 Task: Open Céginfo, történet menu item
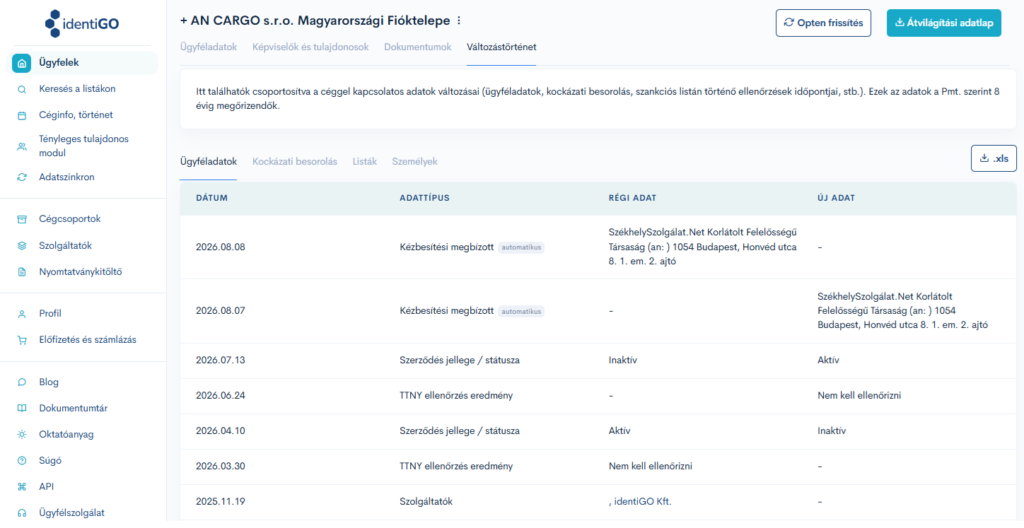pos(76,115)
